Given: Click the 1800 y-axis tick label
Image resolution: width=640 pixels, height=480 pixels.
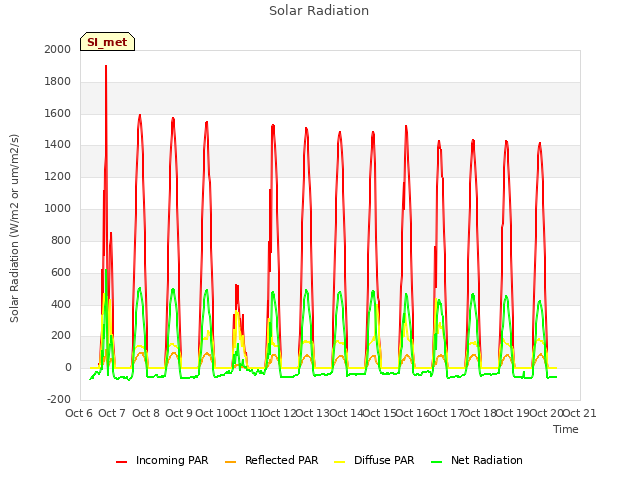Looking at the screenshot, I should point(58,82).
